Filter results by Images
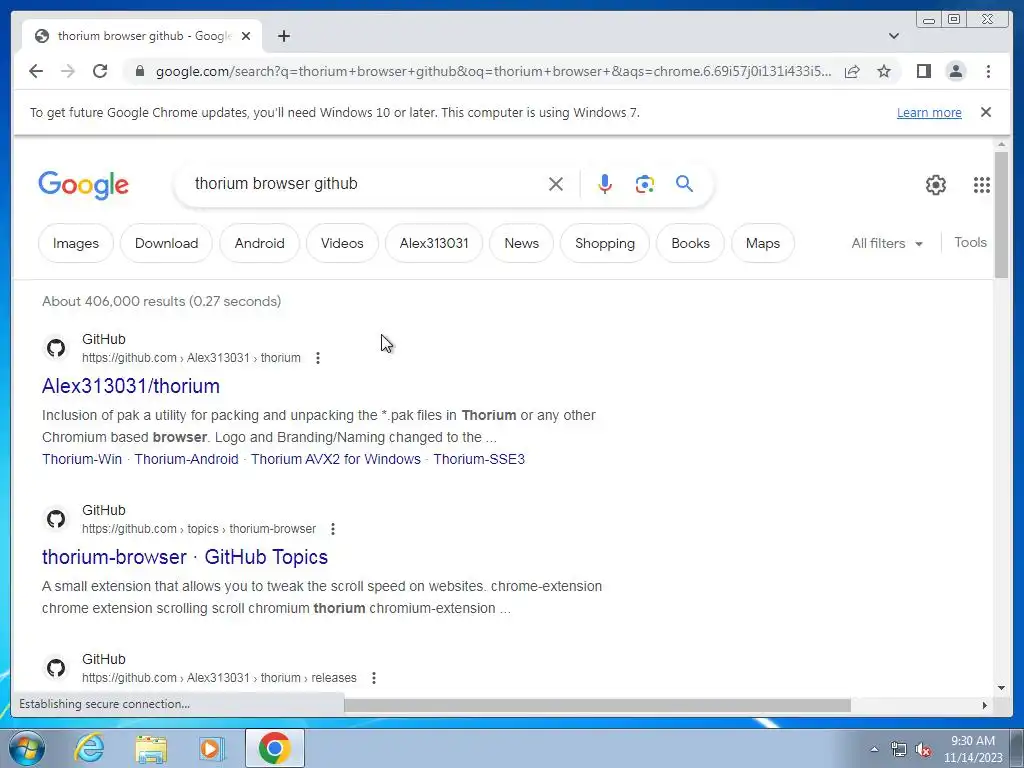1024x768 pixels. click(76, 243)
